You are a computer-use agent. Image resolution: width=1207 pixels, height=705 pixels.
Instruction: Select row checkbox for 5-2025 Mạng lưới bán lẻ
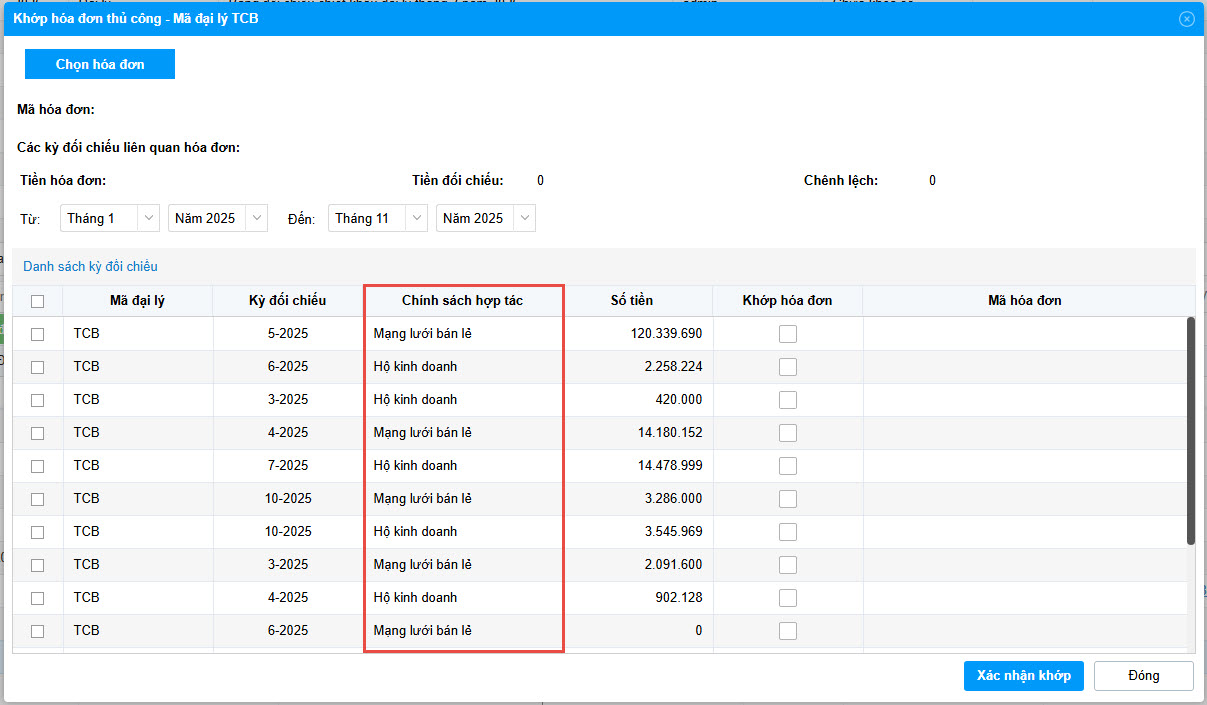click(x=38, y=334)
